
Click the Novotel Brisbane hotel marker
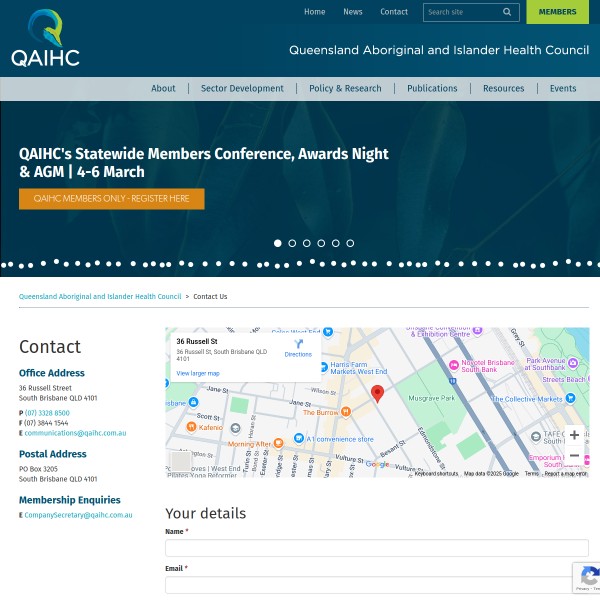coord(454,363)
